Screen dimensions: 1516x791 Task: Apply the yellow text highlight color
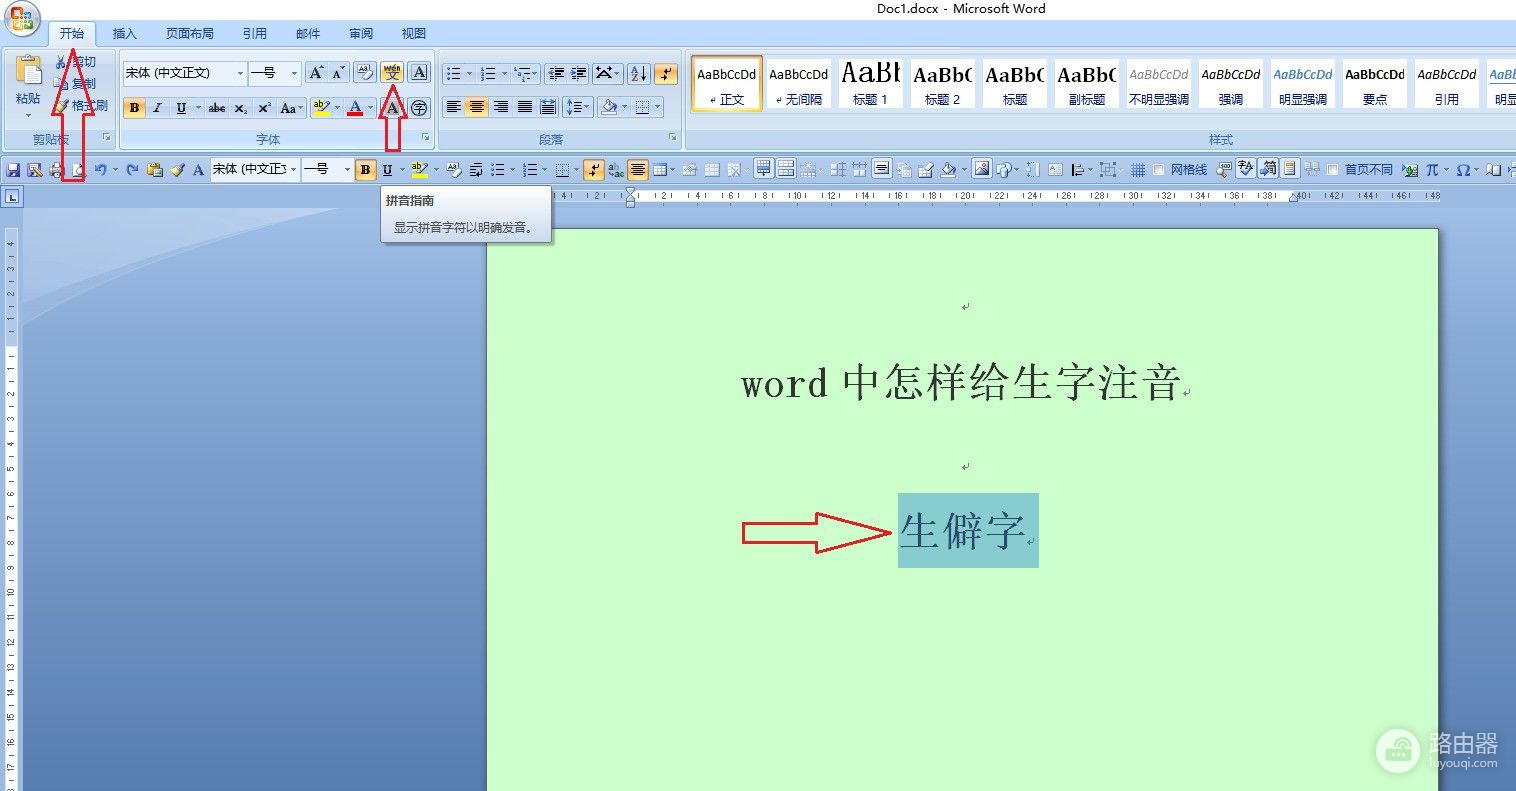320,108
